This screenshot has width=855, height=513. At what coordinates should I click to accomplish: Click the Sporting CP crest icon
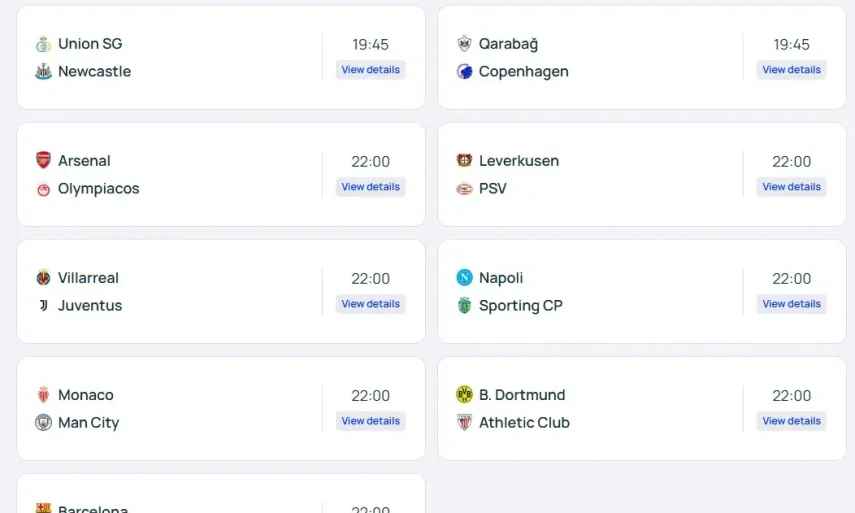point(464,306)
